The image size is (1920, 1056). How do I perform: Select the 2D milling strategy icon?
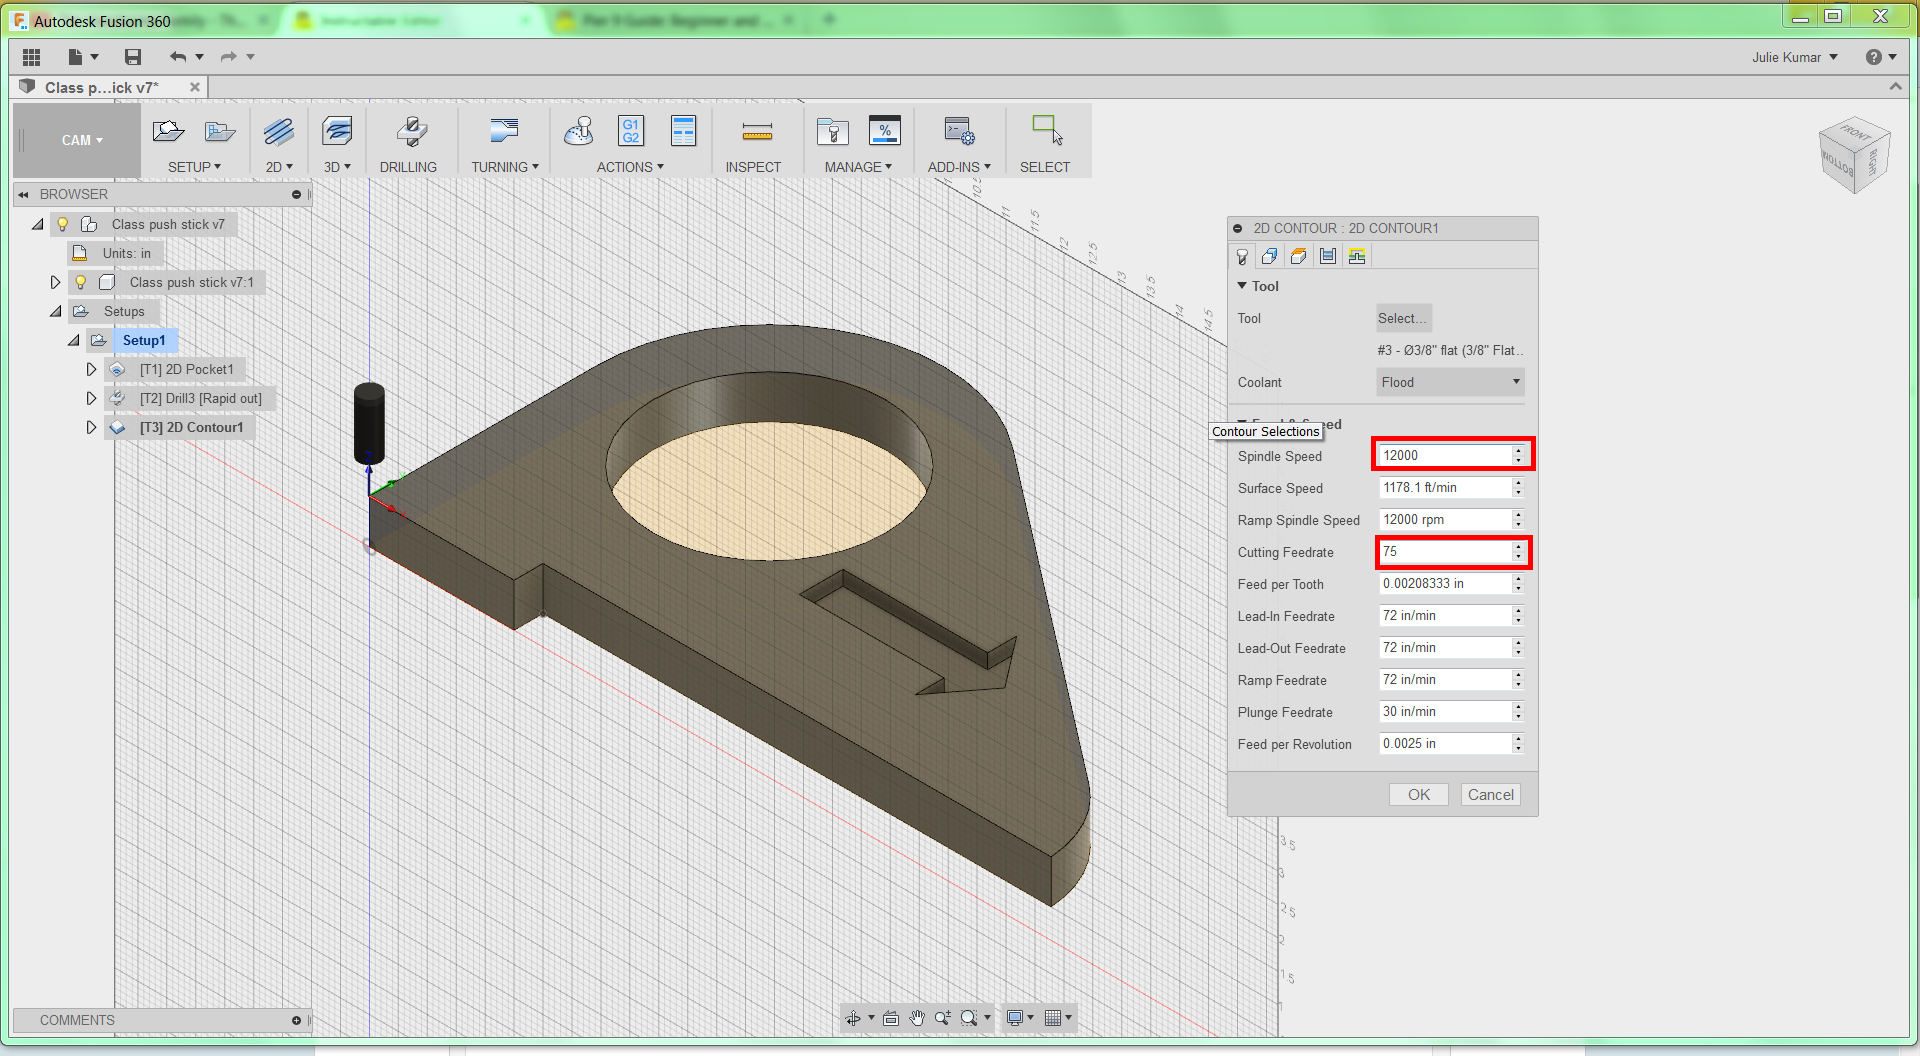coord(279,131)
